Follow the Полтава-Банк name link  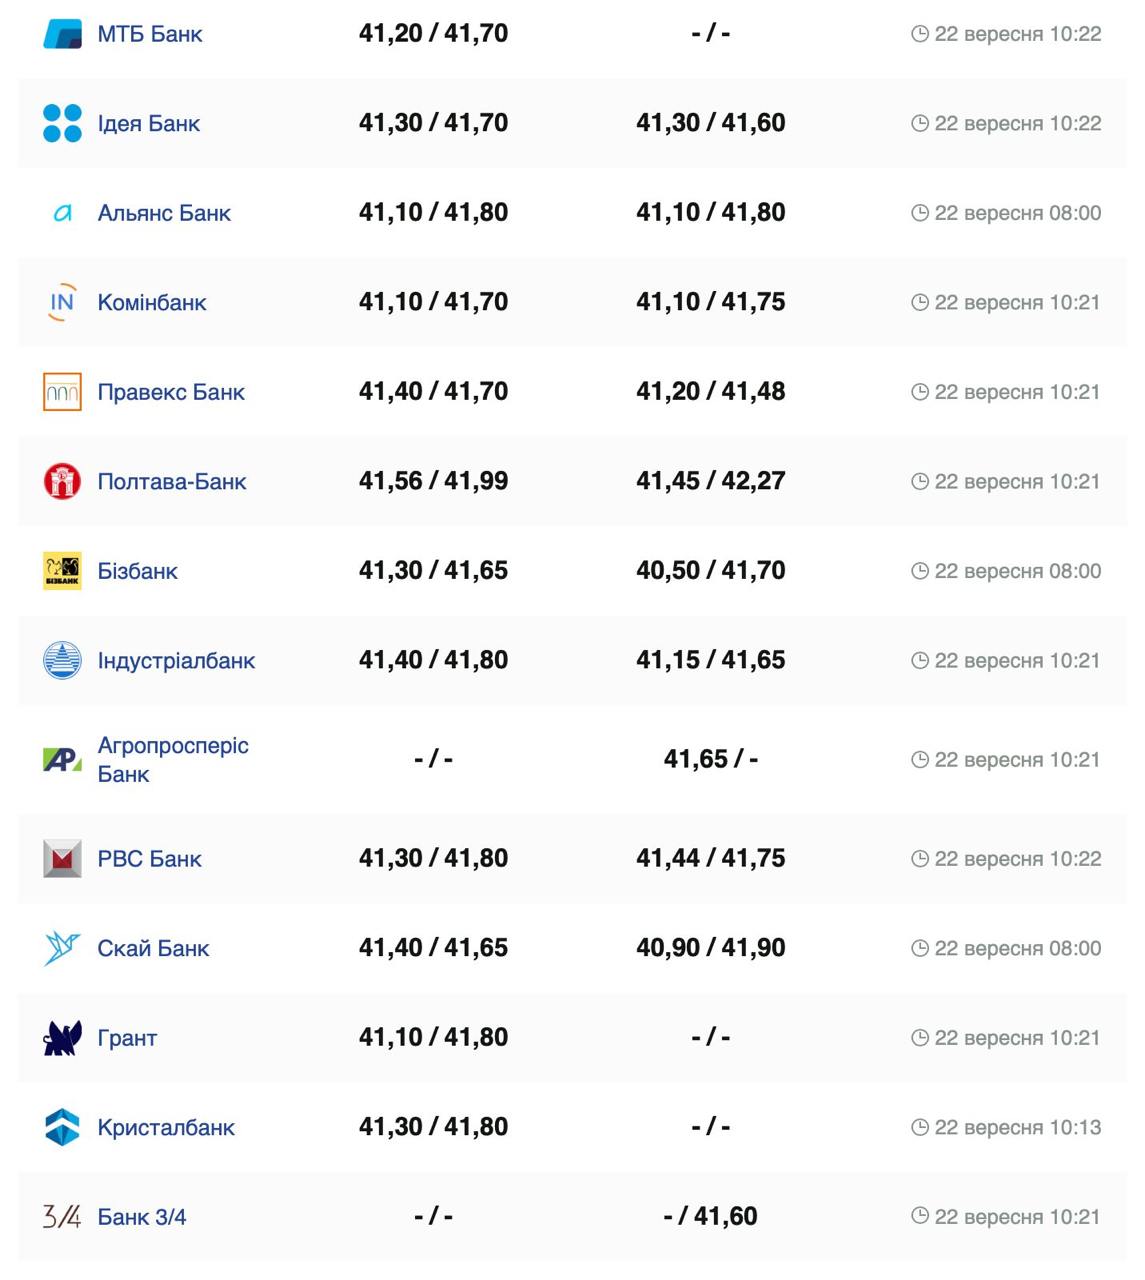tap(171, 482)
